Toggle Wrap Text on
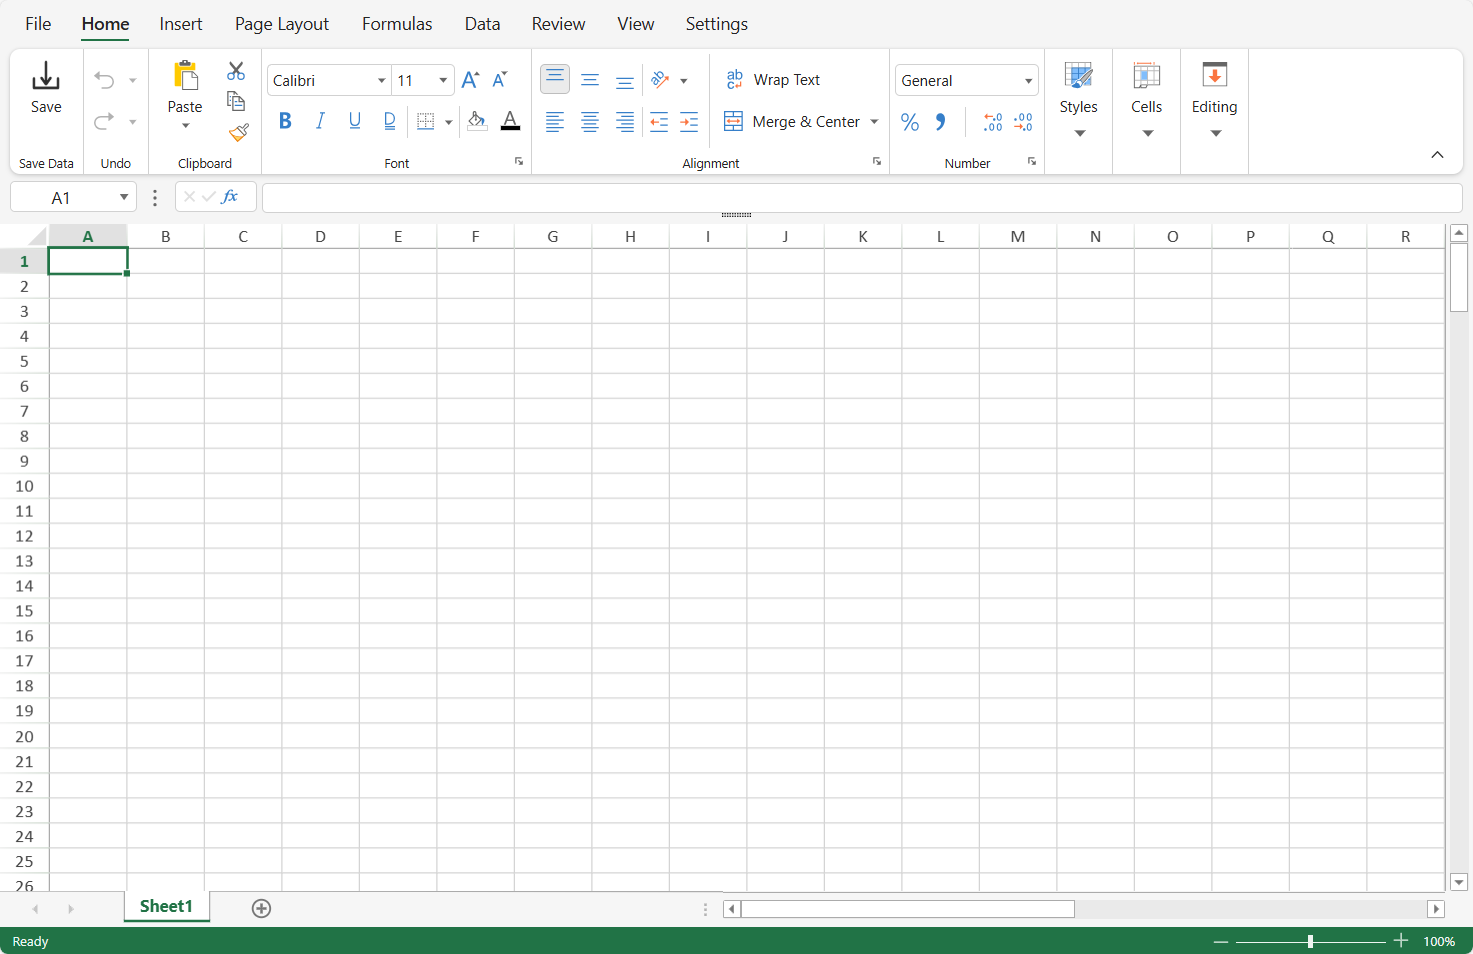Screen dimensions: 1473x954 [773, 80]
